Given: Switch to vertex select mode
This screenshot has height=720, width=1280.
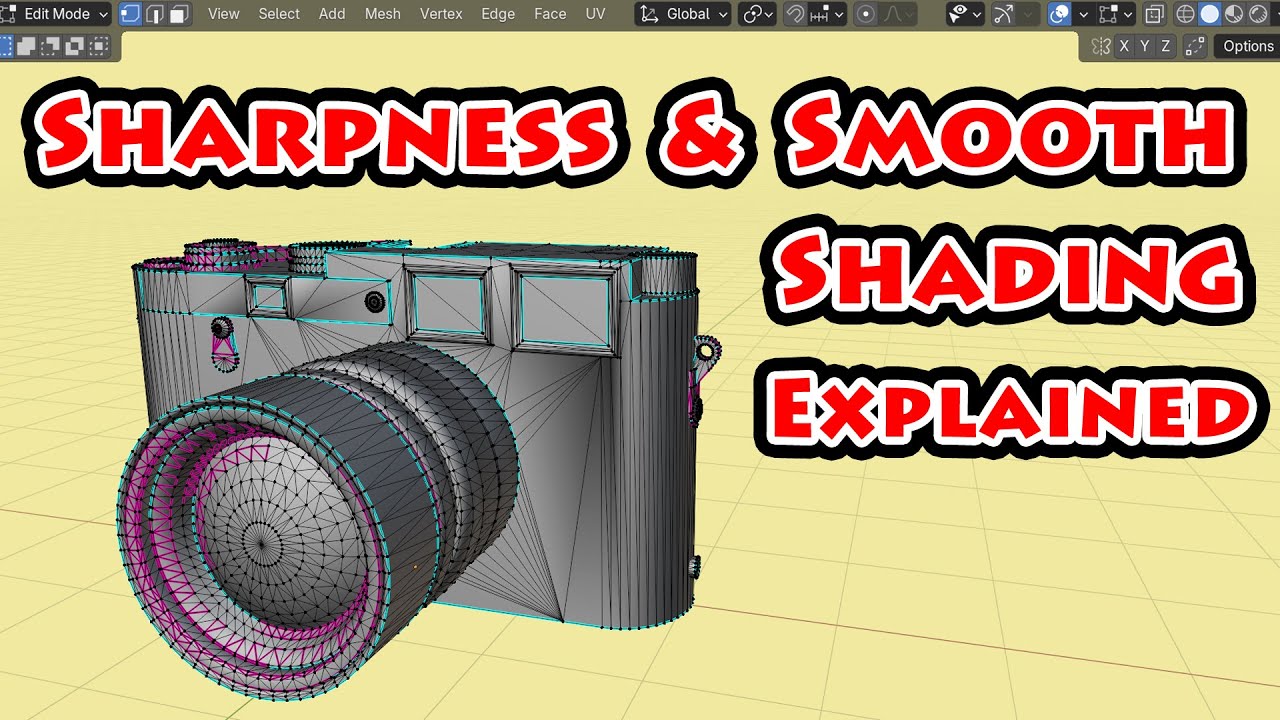Looking at the screenshot, I should coord(130,14).
